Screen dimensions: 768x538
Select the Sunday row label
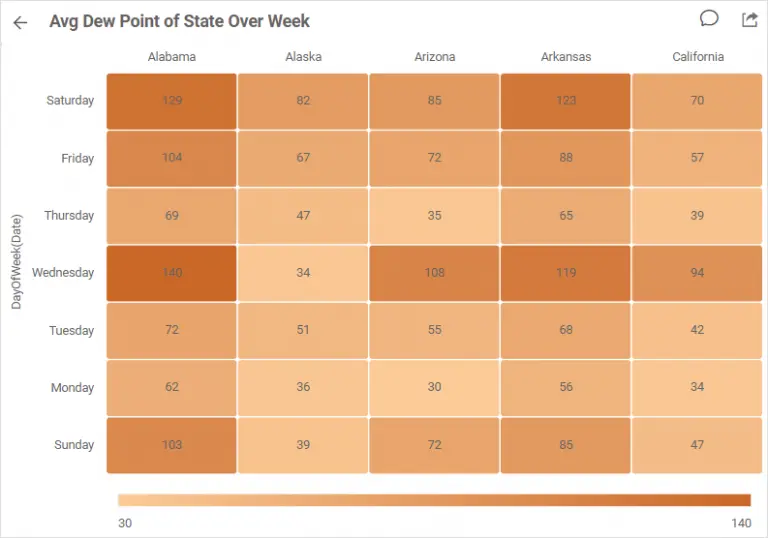73,445
